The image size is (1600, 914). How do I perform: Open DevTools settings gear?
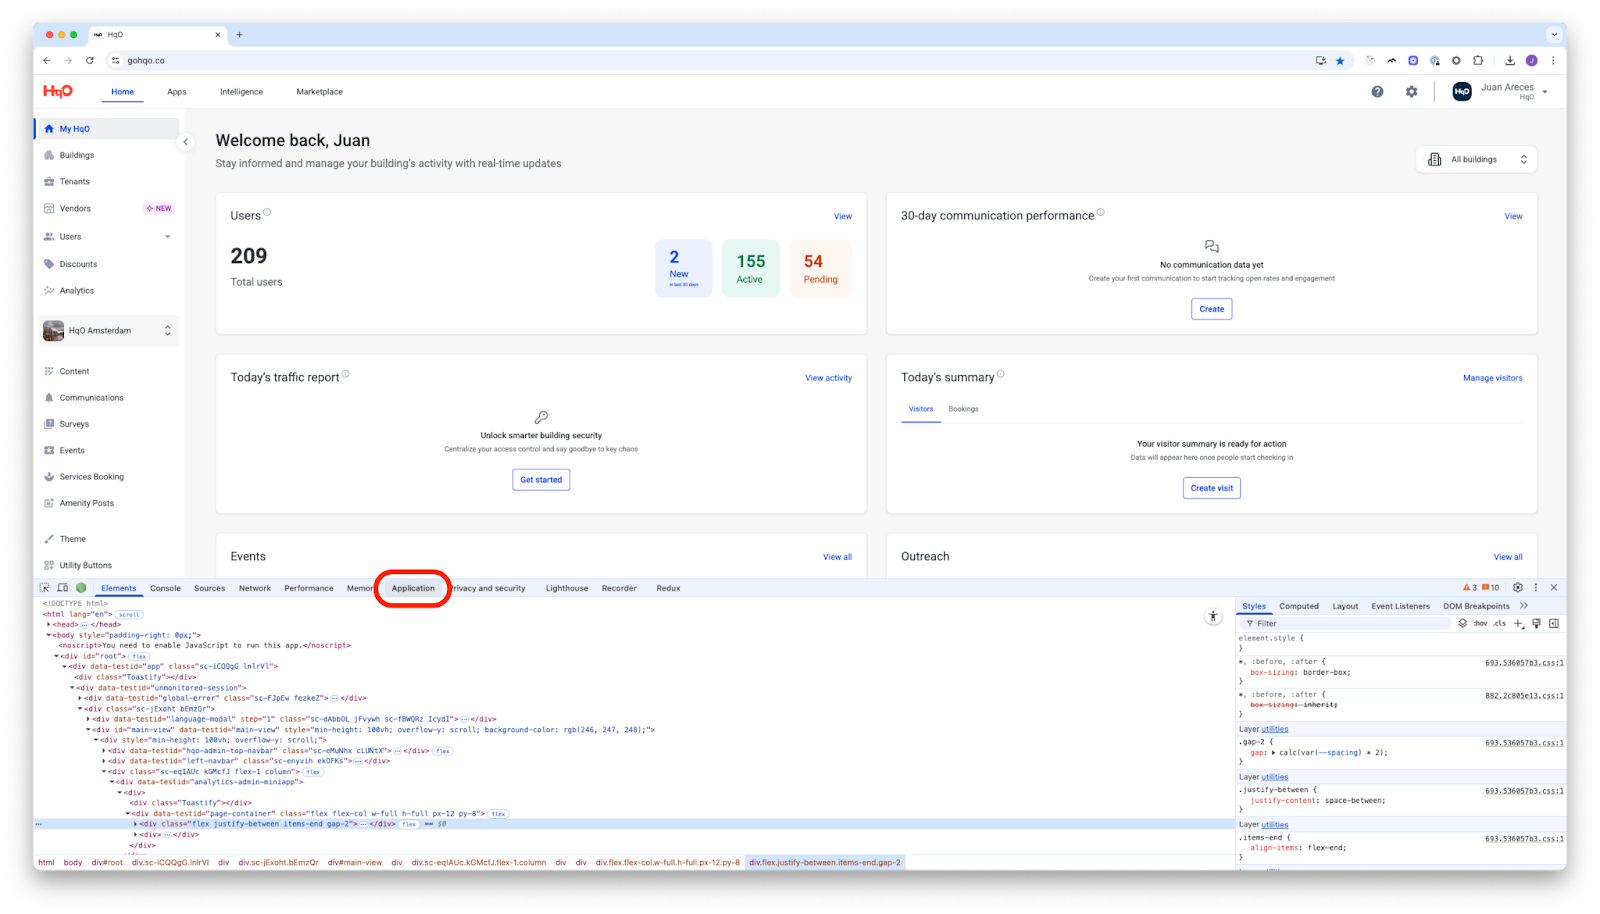pos(1518,588)
